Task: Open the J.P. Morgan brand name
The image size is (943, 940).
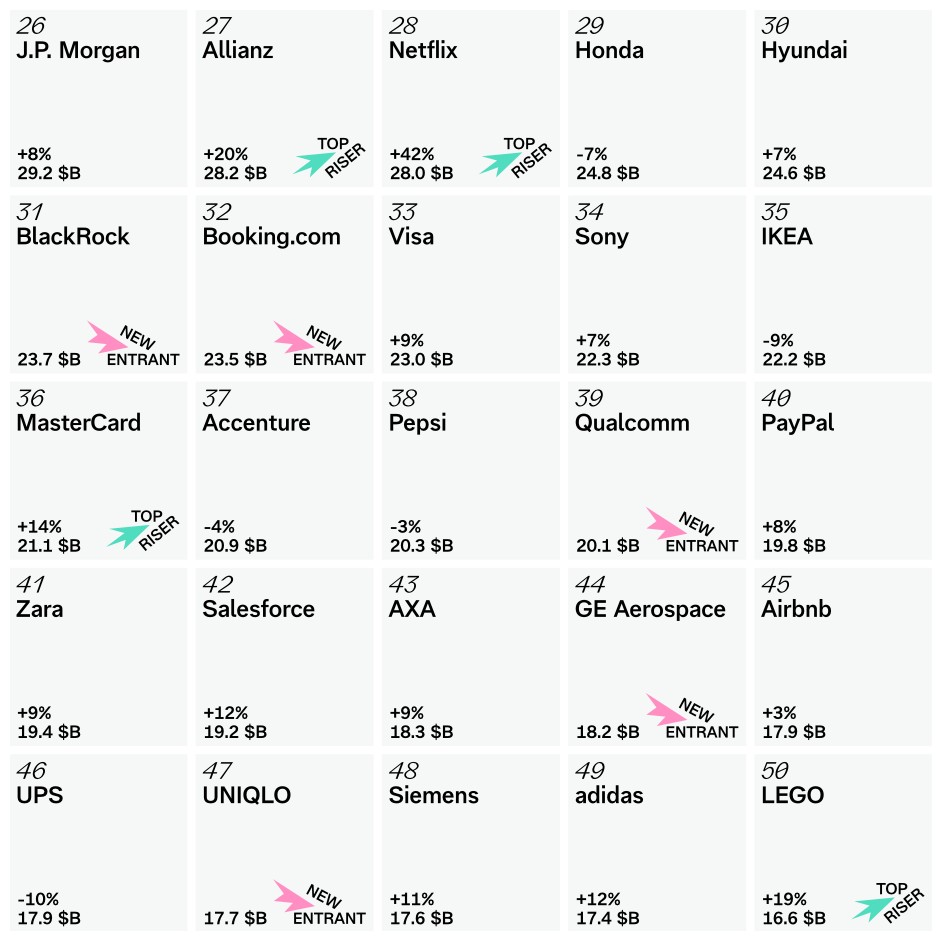Action: coord(78,50)
